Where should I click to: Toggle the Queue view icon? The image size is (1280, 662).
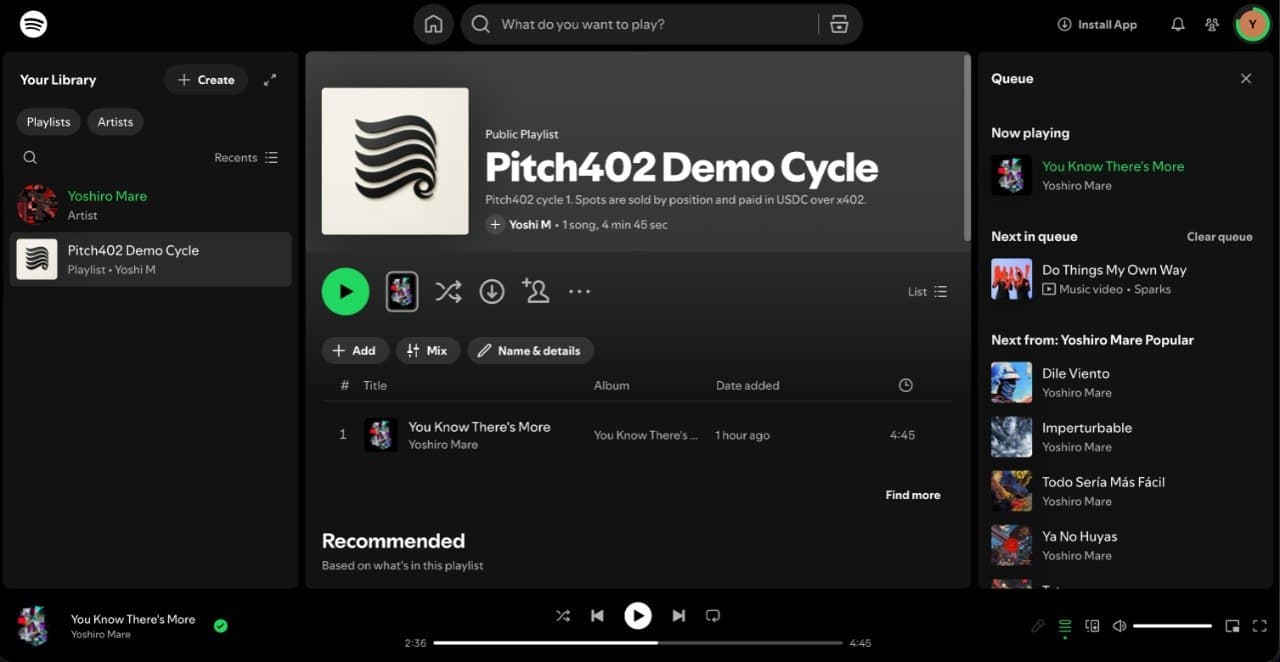click(x=1065, y=626)
